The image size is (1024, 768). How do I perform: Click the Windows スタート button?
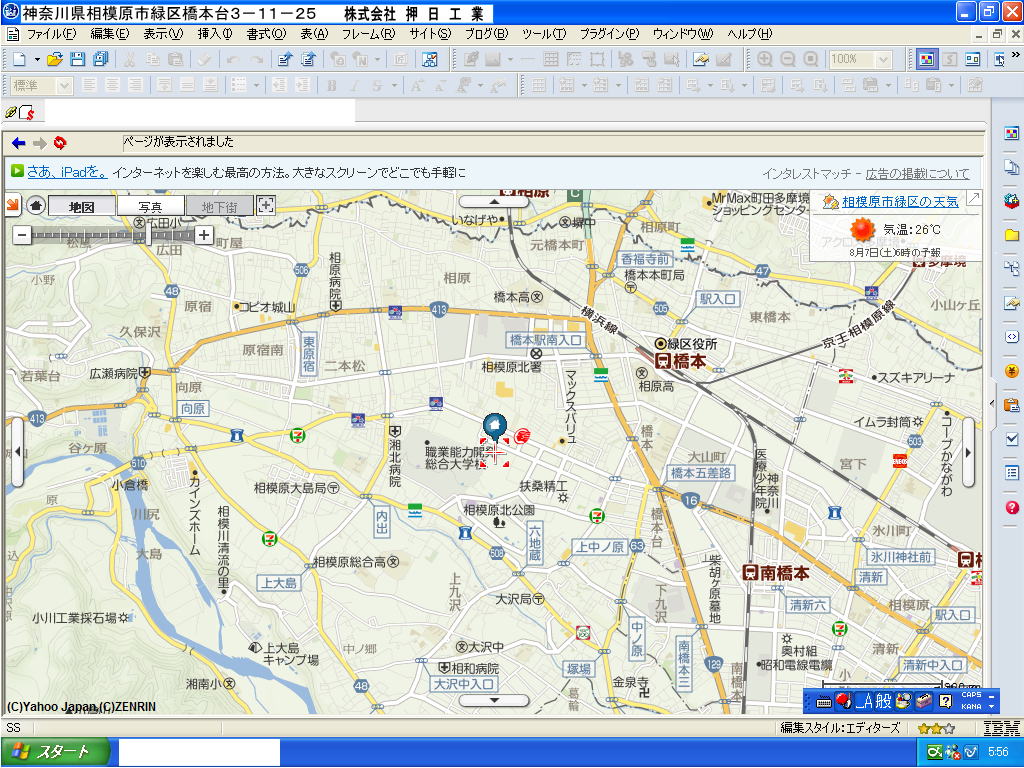55,752
